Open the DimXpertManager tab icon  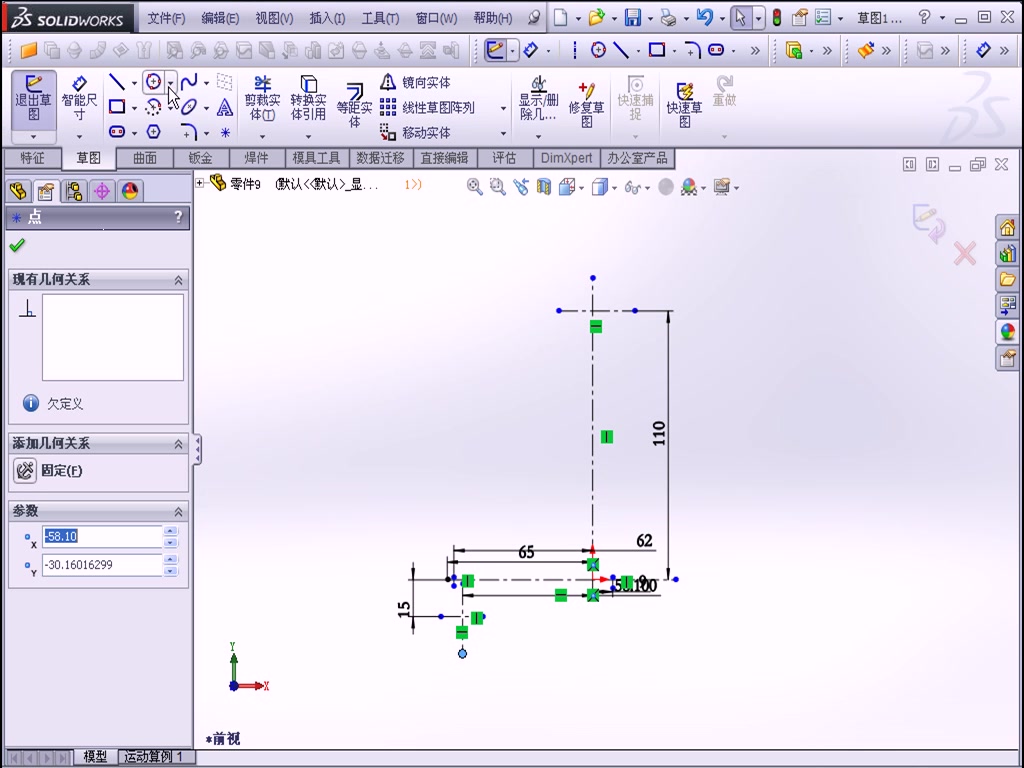pos(102,191)
